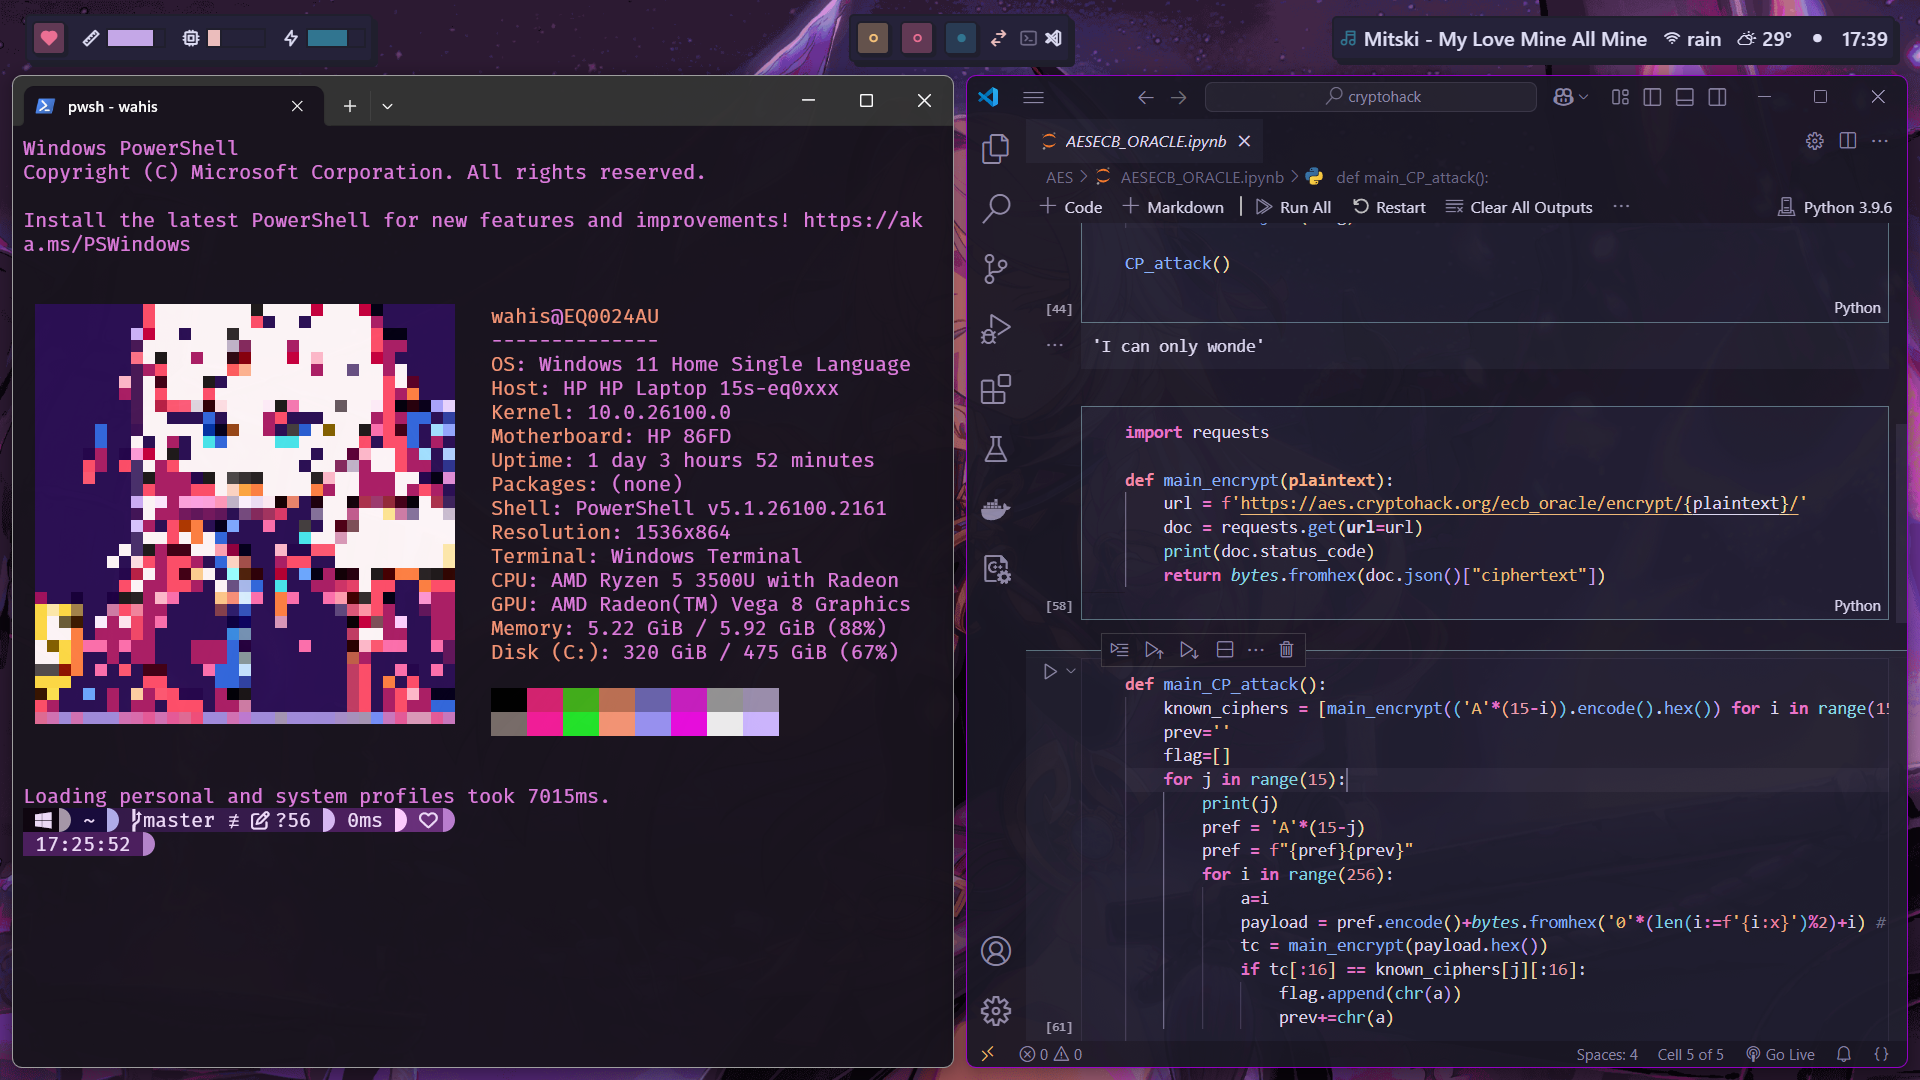Clear All Outputs of the notebook
1920x1080 pixels.
click(1519, 207)
